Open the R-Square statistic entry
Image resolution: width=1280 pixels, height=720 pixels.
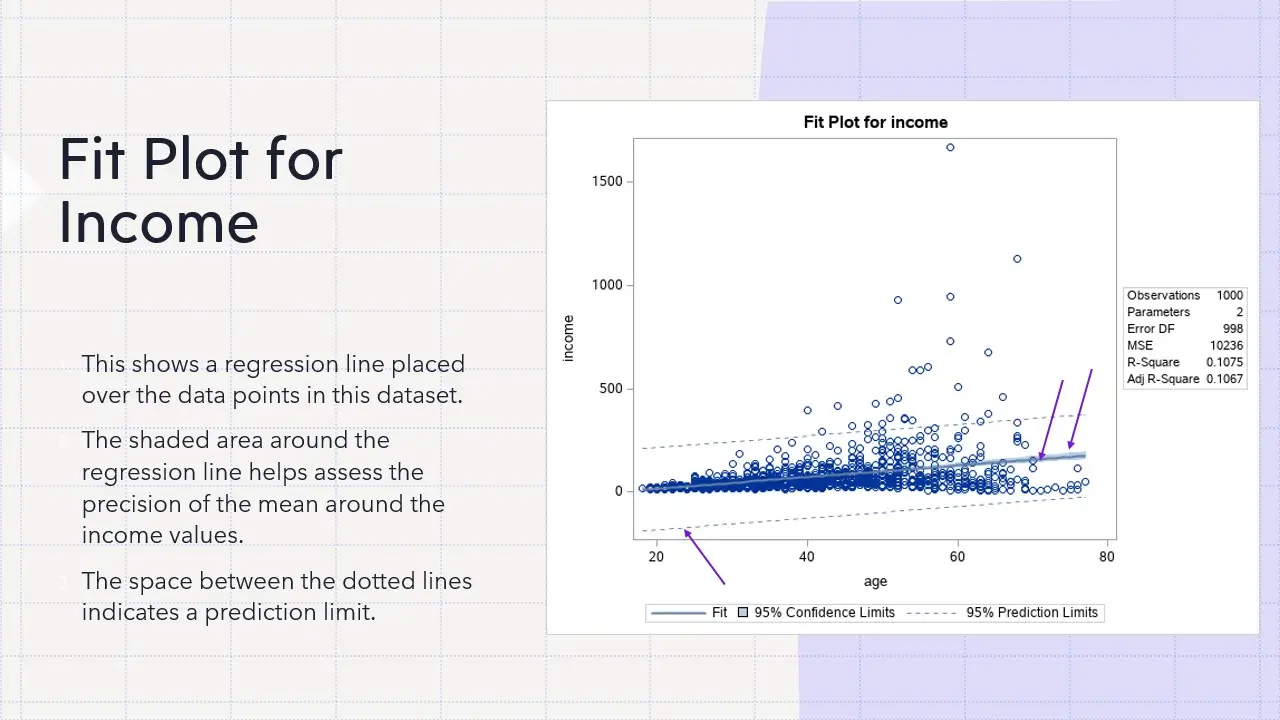tap(1185, 362)
